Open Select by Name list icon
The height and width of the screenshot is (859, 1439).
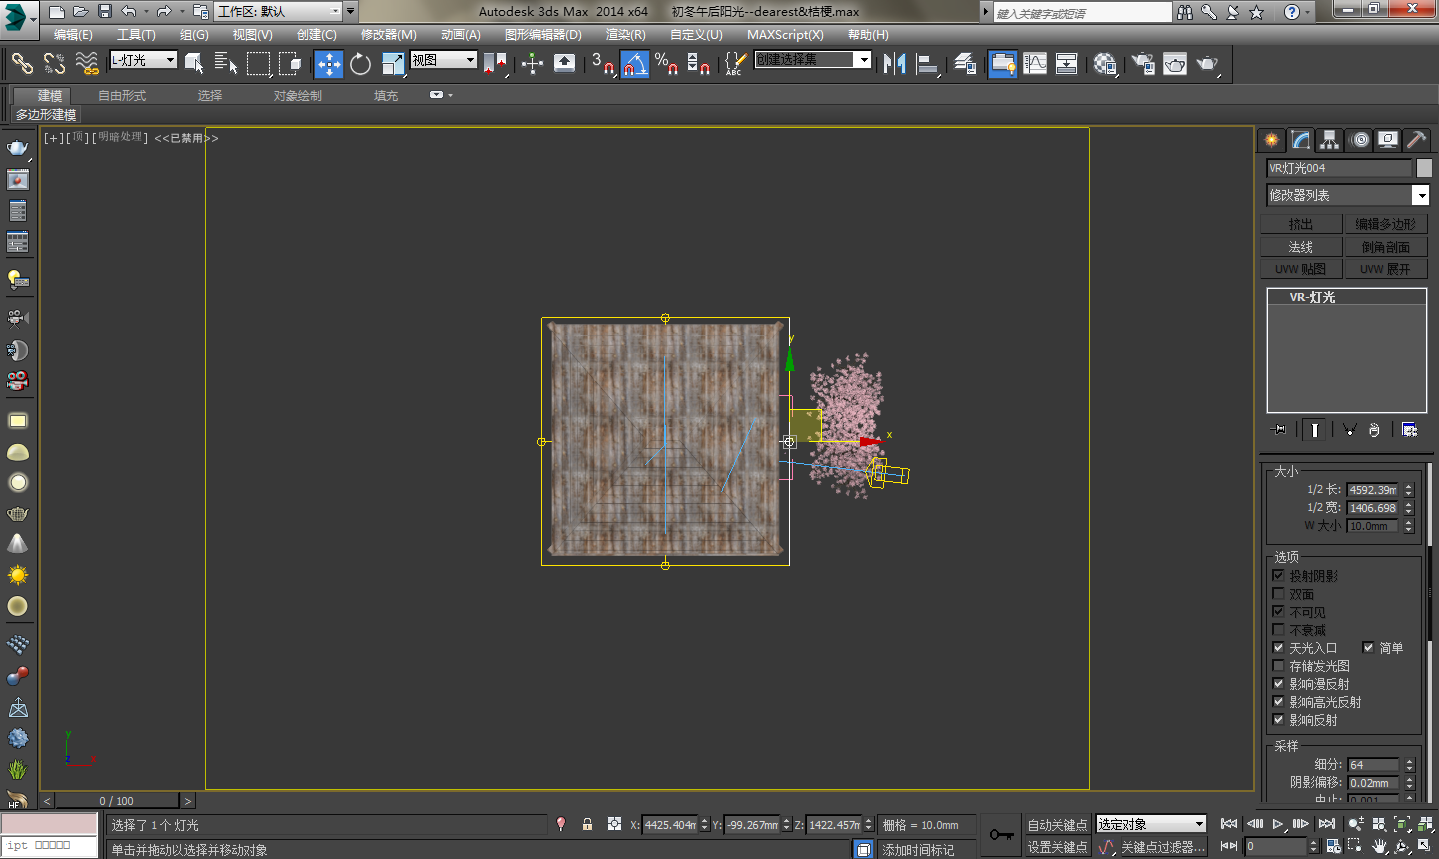[x=226, y=64]
